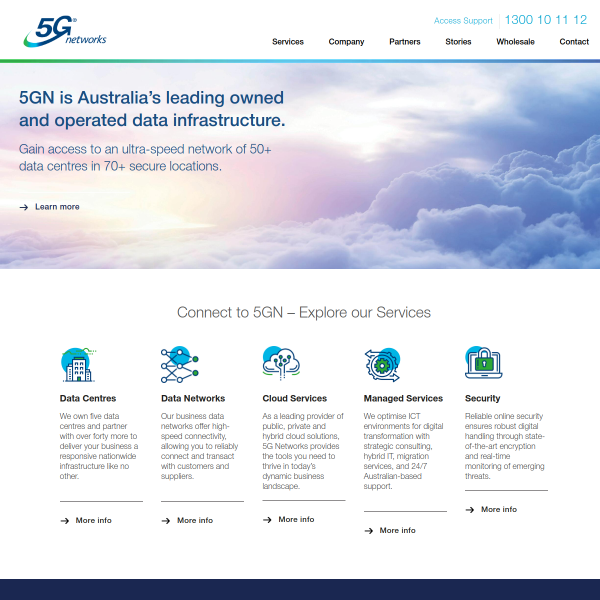The width and height of the screenshot is (600, 600).
Task: Open More info for Data Networks
Action: (x=195, y=520)
